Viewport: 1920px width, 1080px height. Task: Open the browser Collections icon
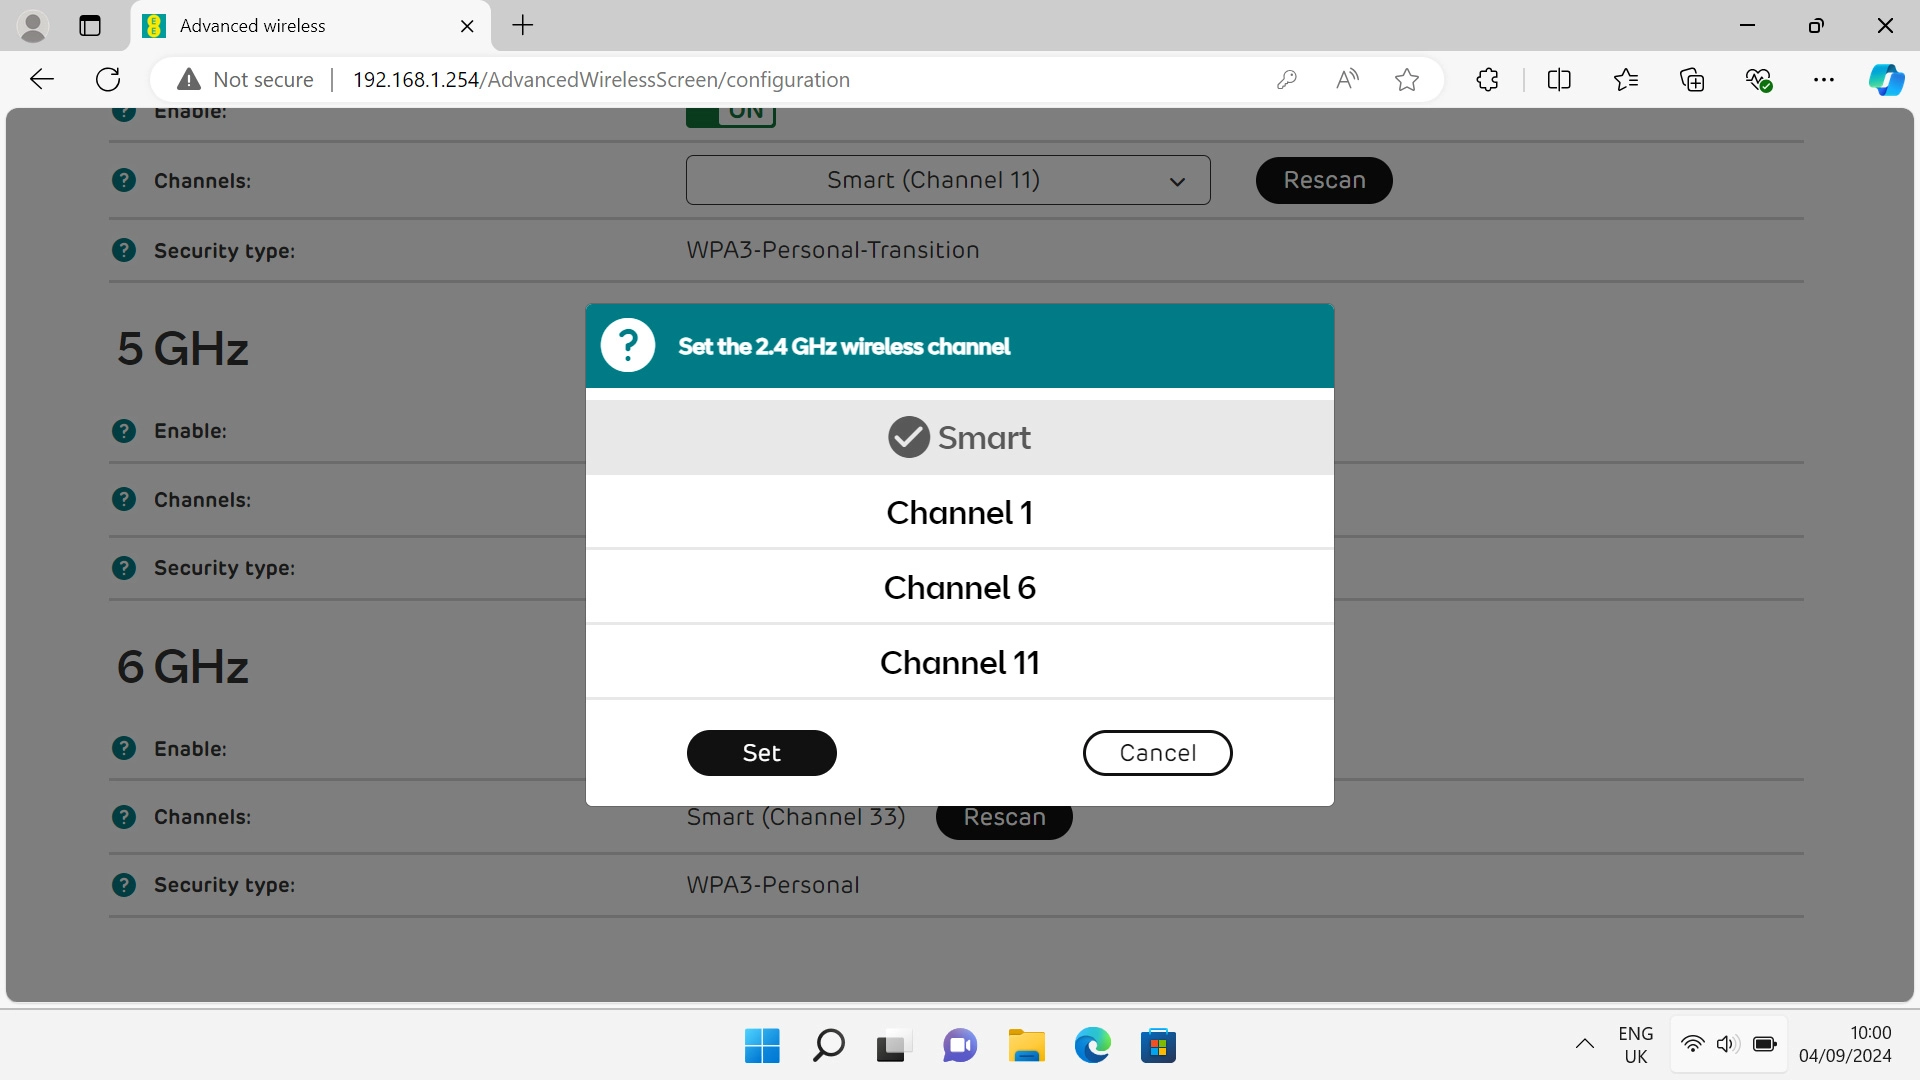pyautogui.click(x=1693, y=79)
